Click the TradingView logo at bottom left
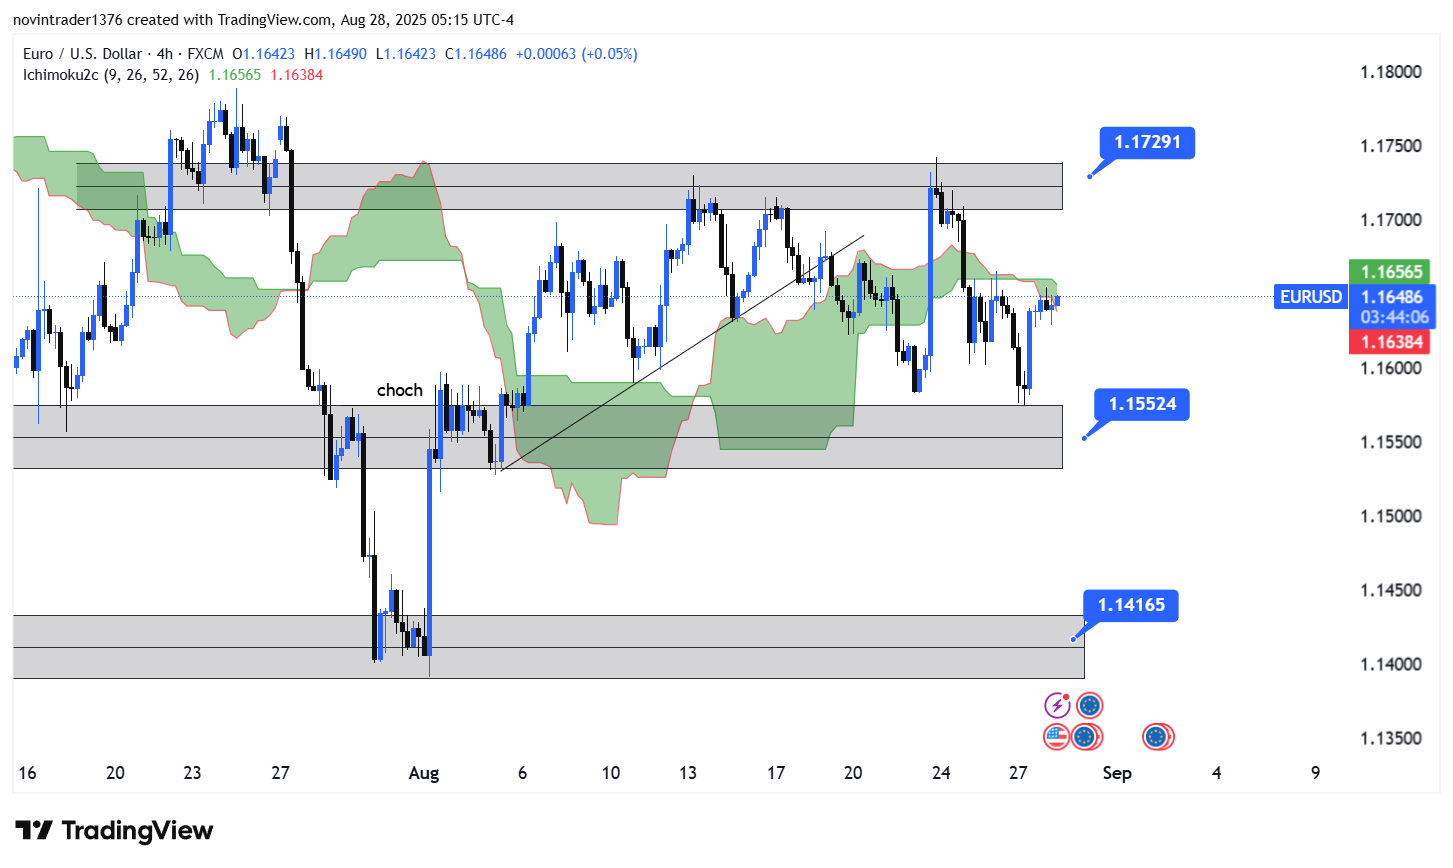Viewport: 1453px width, 868px height. pyautogui.click(x=114, y=830)
